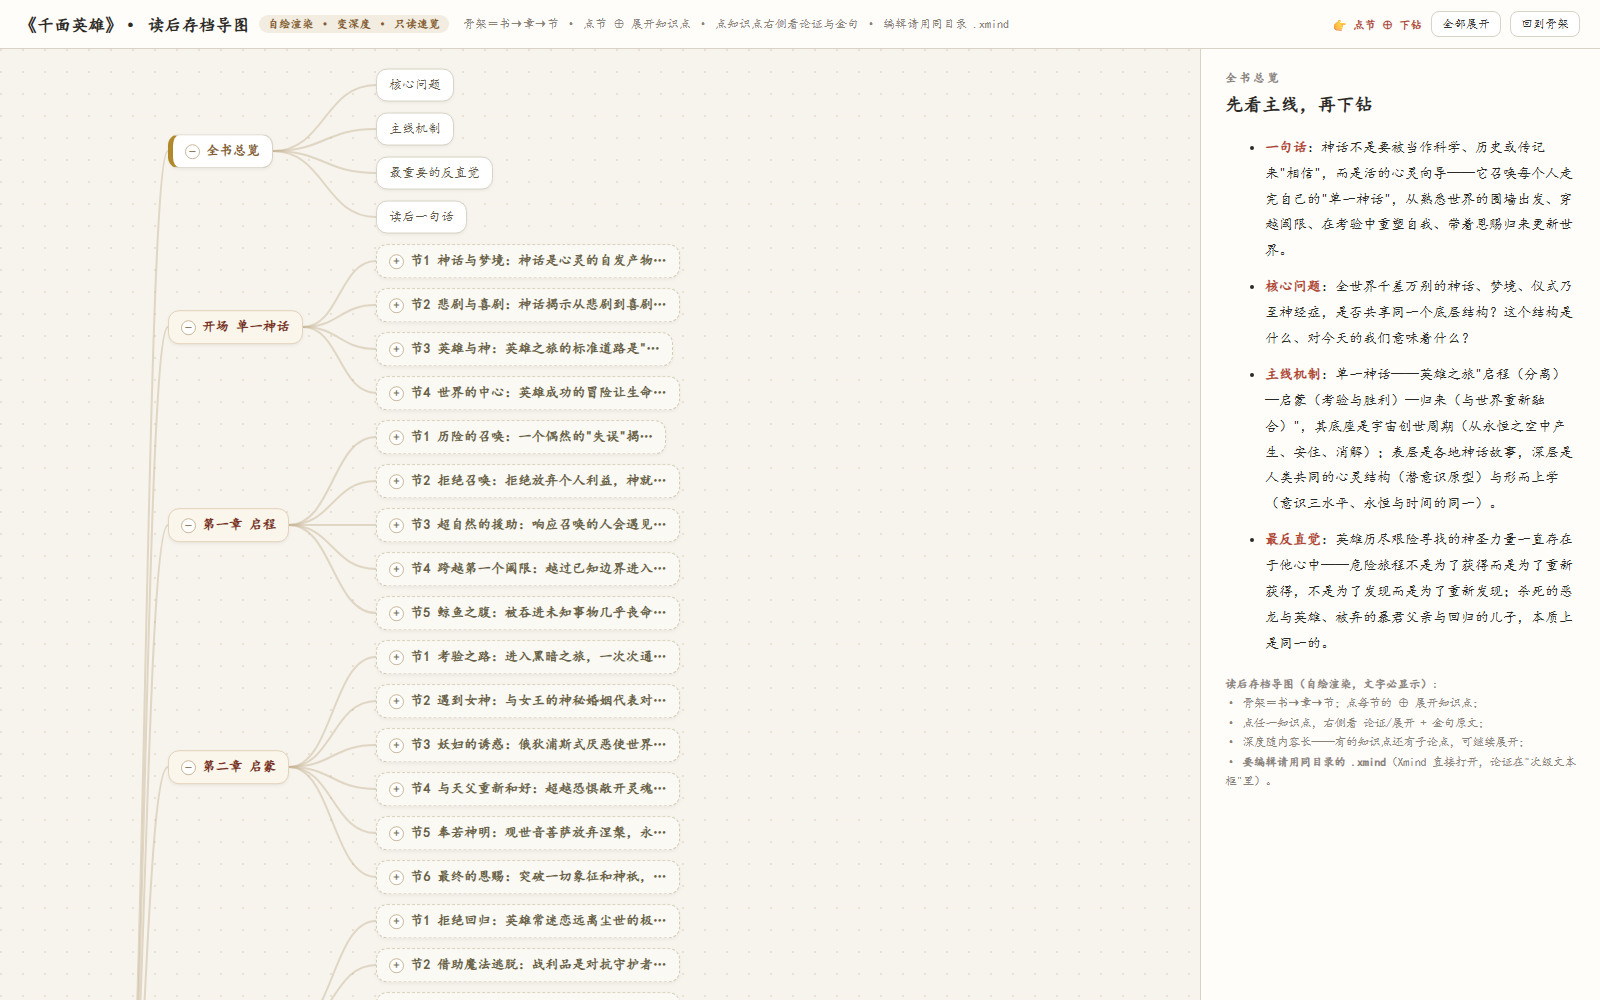Expand 节1 神话与梦境 plus icon
1600x1000 pixels.
396,261
